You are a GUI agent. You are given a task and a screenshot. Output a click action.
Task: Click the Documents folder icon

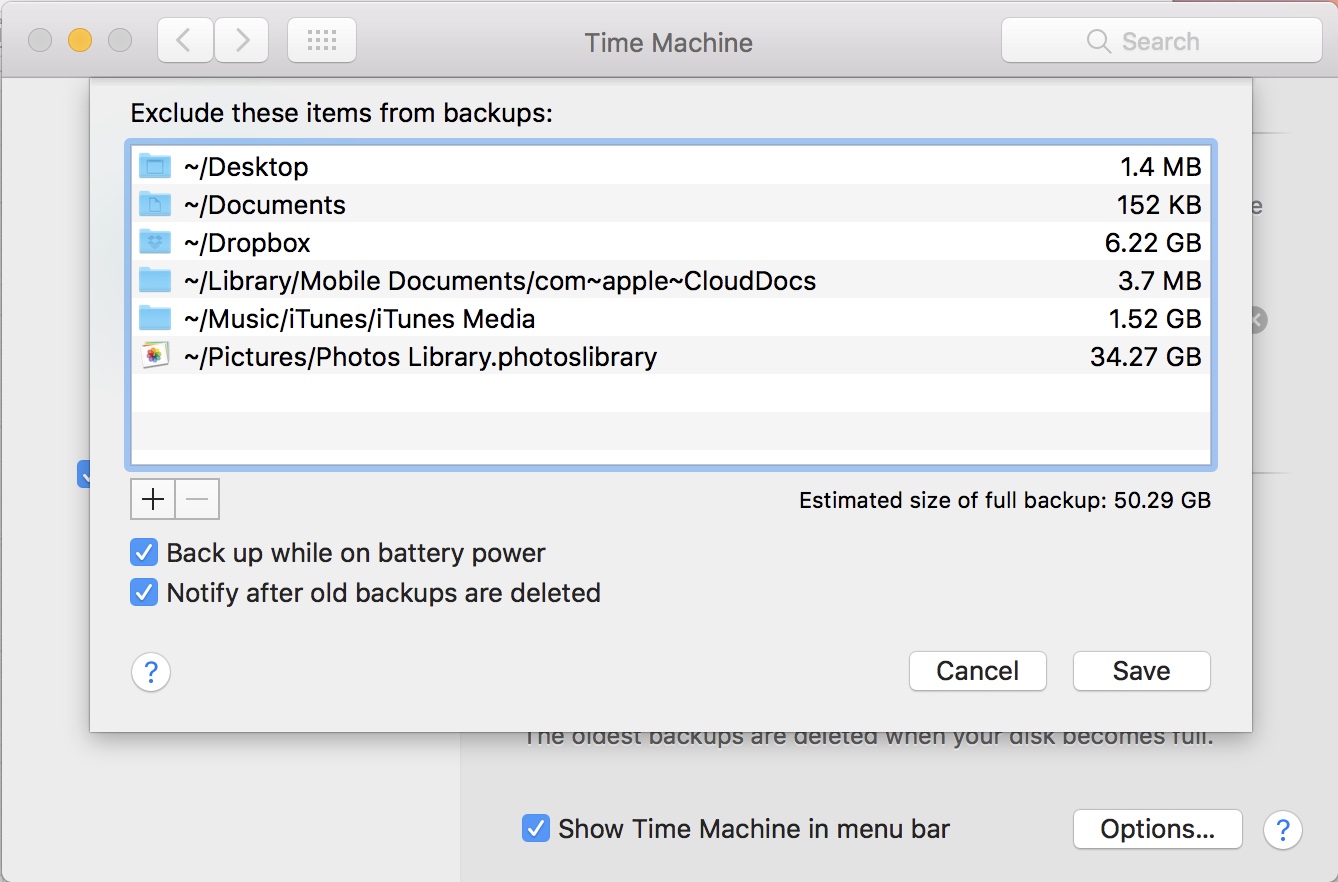point(155,204)
